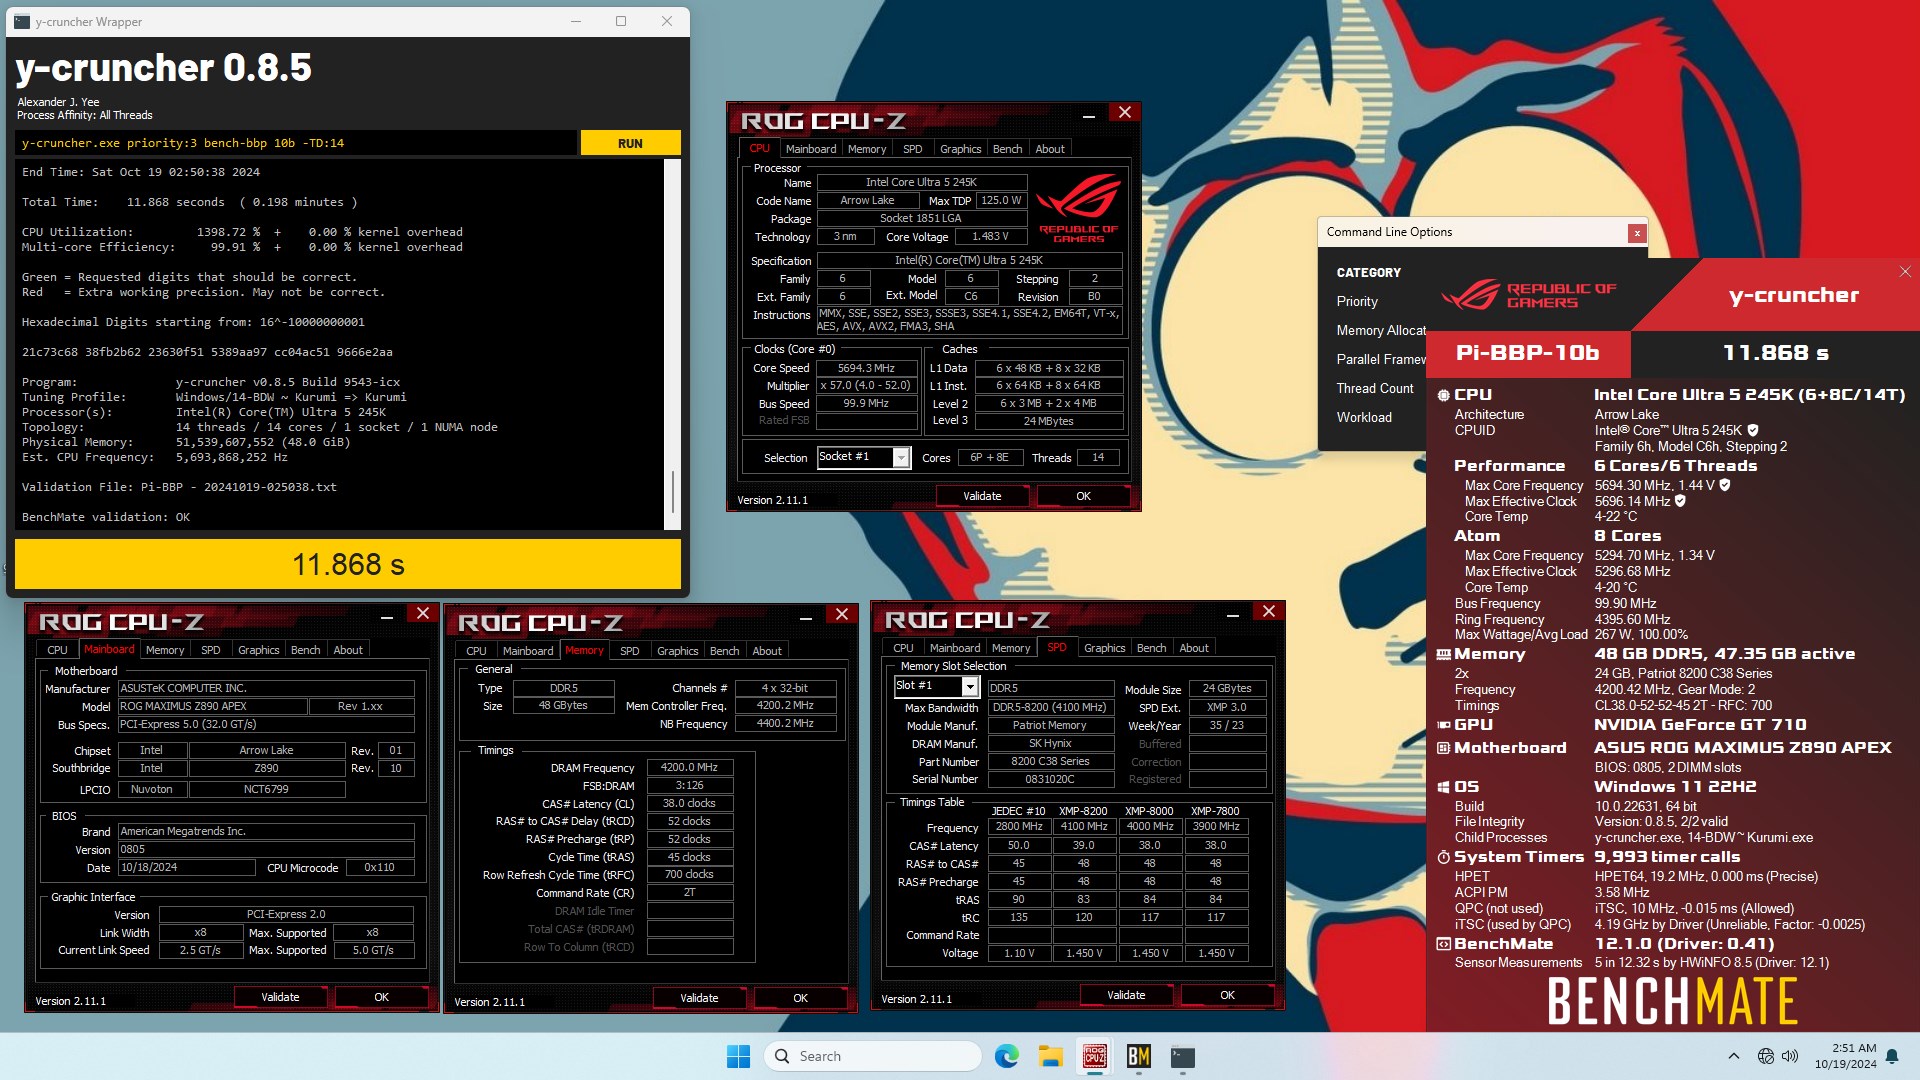The width and height of the screenshot is (1920, 1080).
Task: Click the Max Core Frequency verified shield icon
Action: tap(1725, 485)
